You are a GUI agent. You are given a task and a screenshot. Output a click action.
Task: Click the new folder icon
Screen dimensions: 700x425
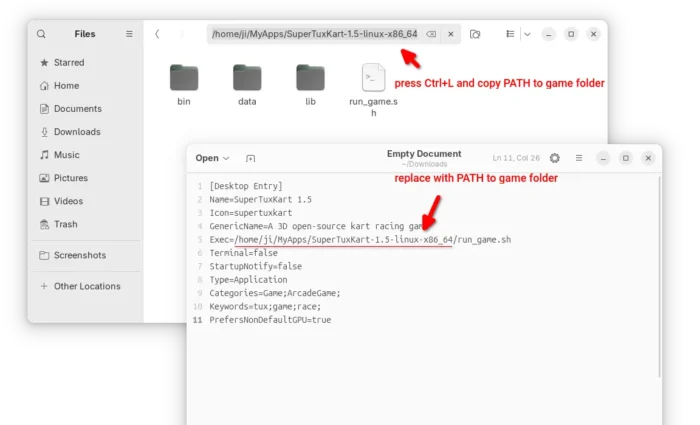click(475, 34)
